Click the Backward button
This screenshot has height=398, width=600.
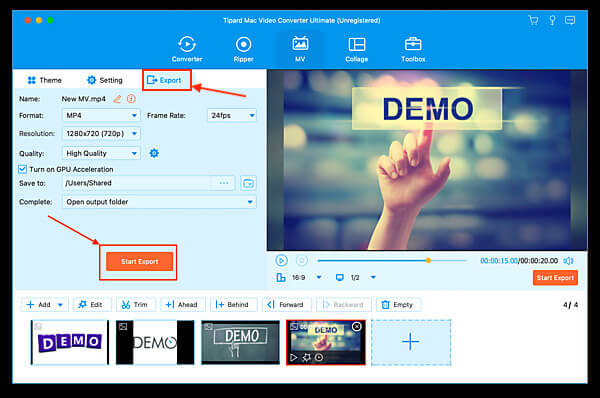[x=343, y=305]
